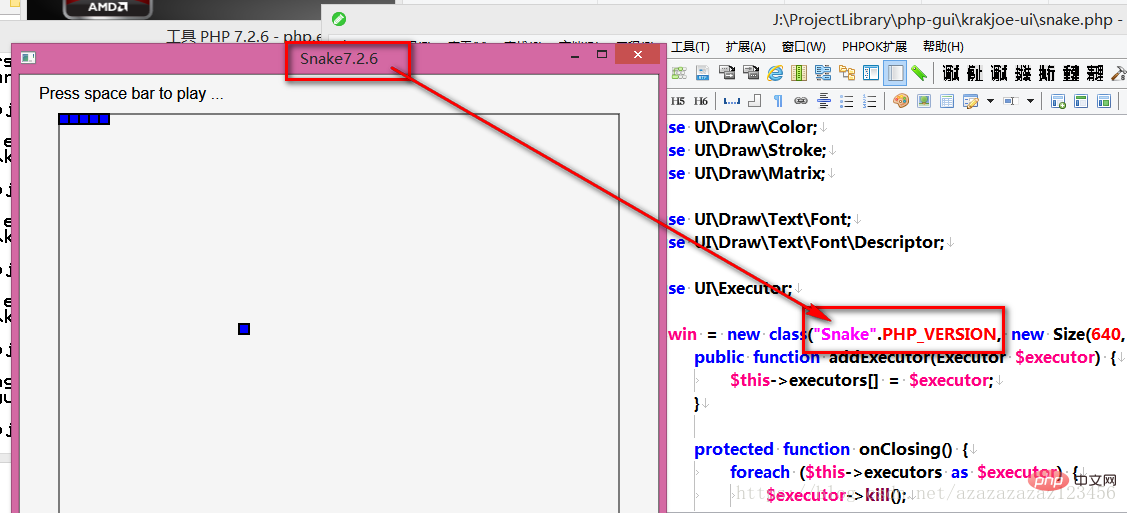
Task: Open Internet Explorer browser preview icon
Action: (775, 73)
